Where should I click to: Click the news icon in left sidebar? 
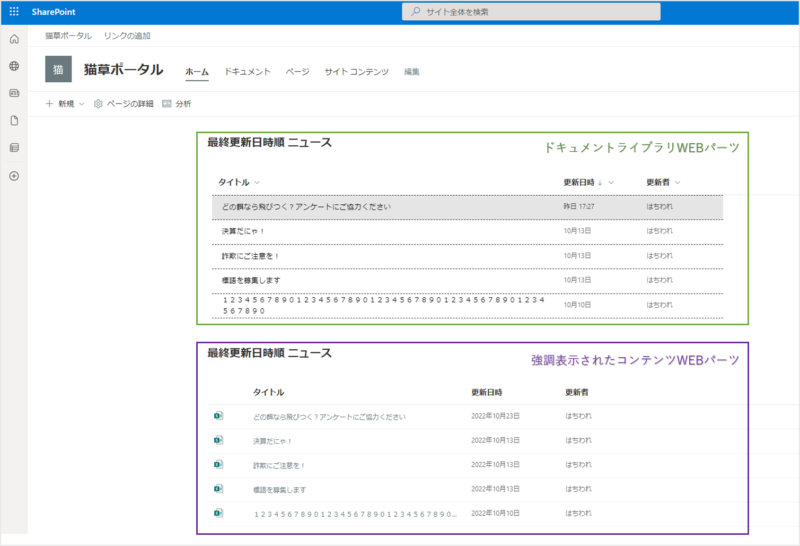14,93
